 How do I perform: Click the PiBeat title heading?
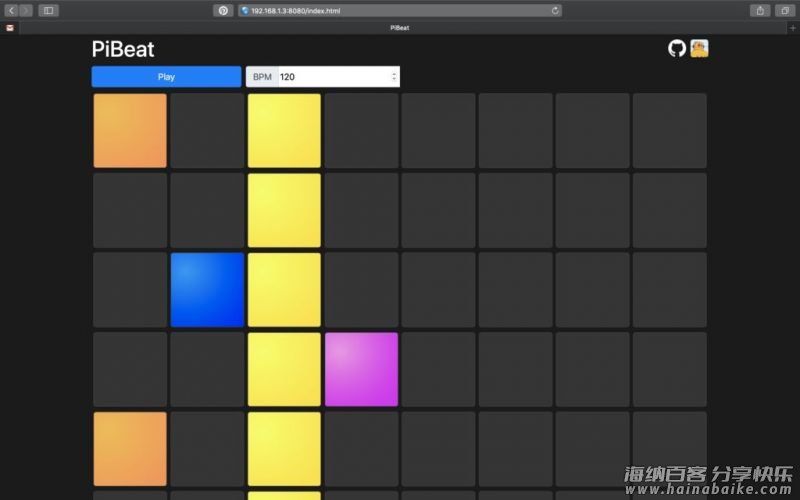(x=123, y=49)
